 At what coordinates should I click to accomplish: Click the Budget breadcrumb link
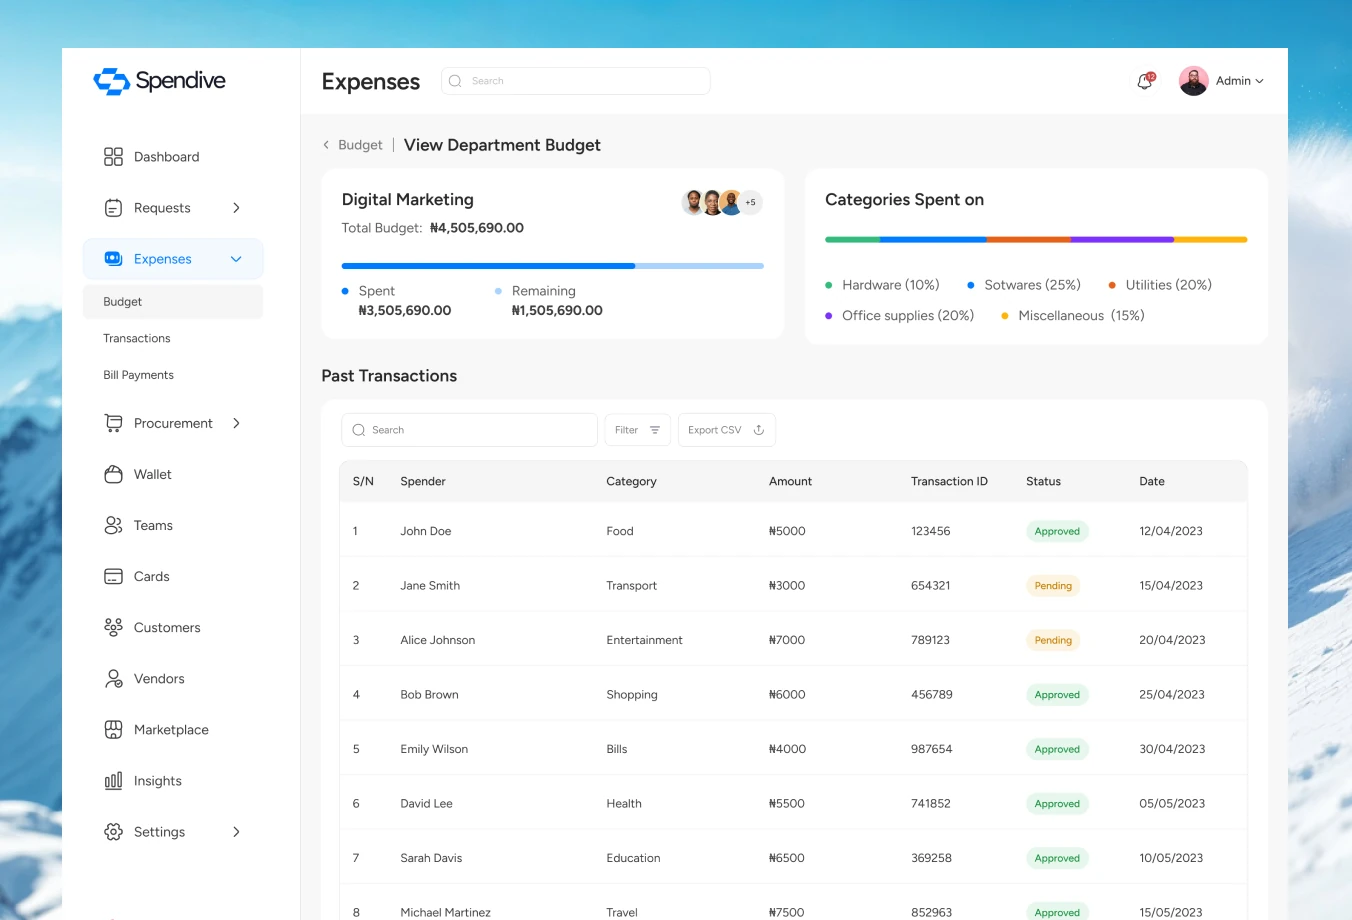tap(360, 145)
